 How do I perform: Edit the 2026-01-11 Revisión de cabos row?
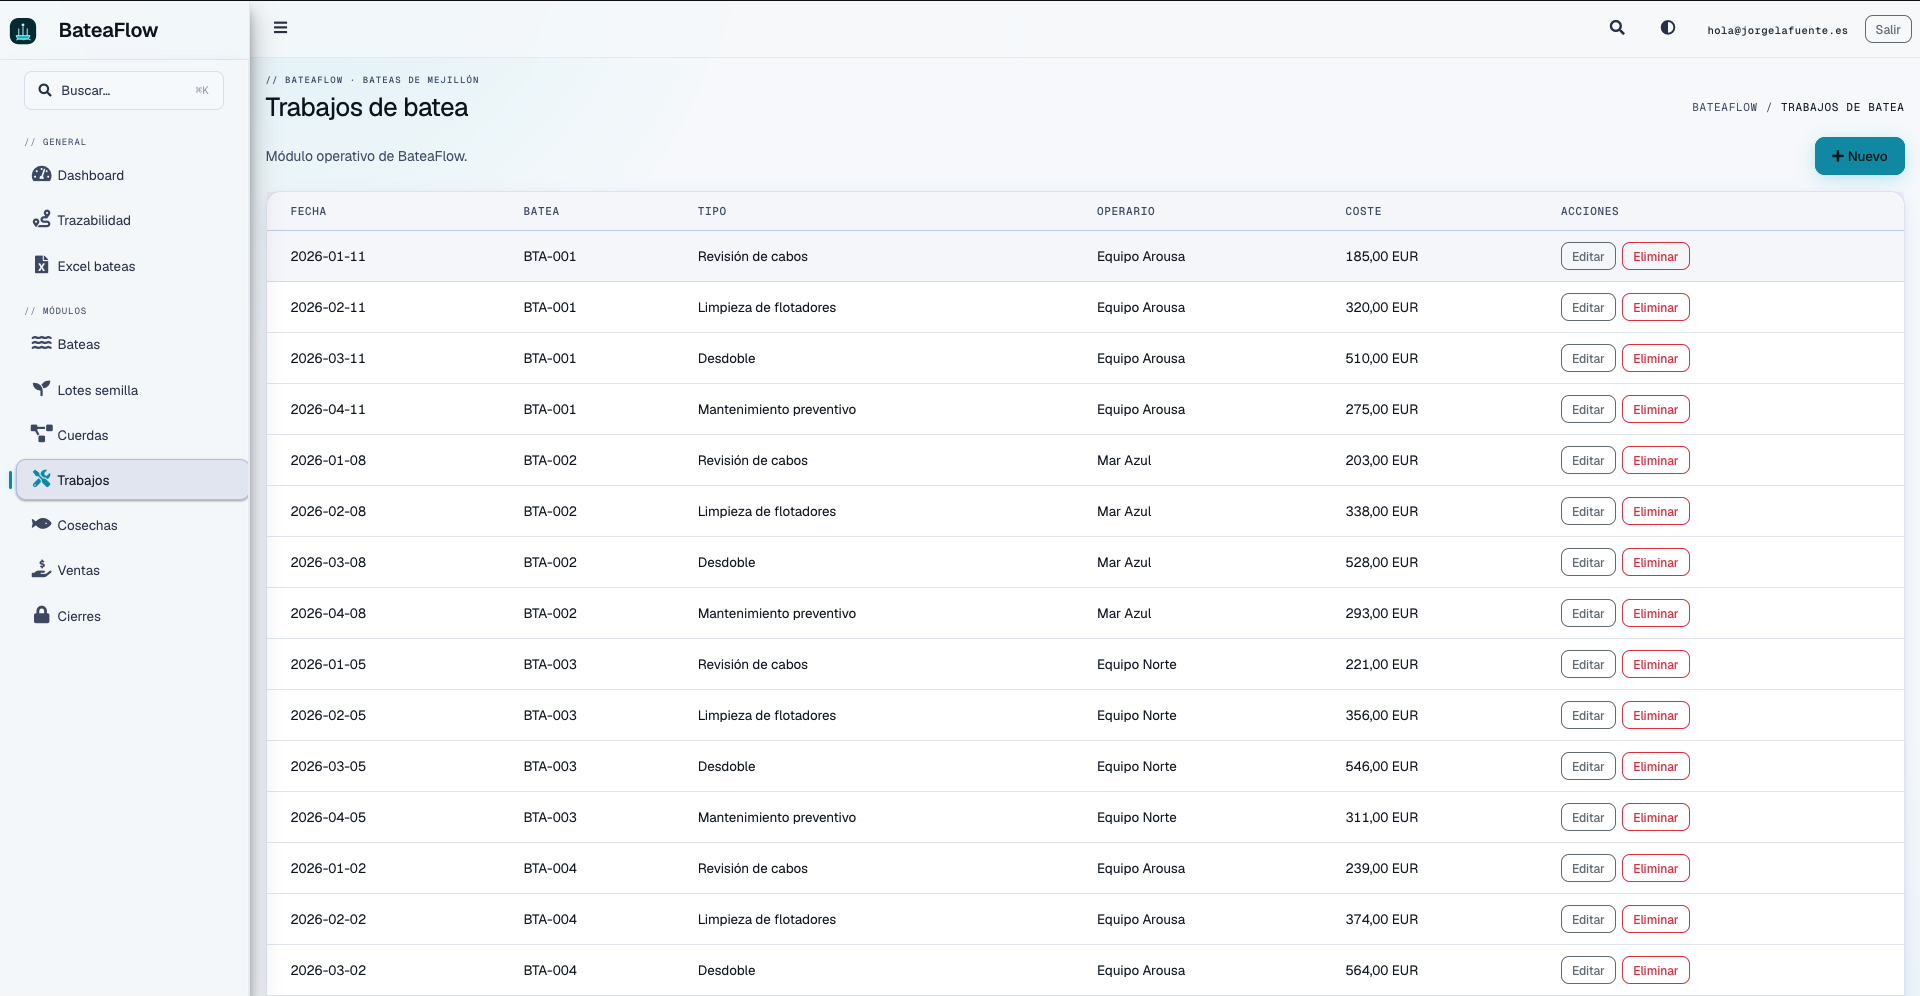(1587, 256)
